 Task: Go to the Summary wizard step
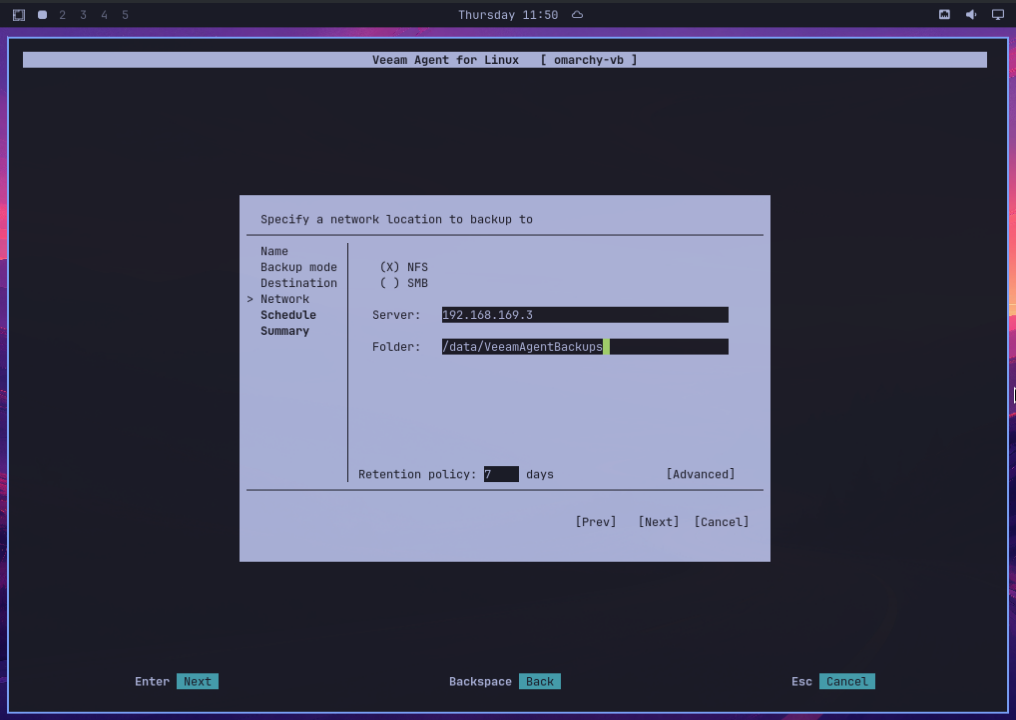(285, 331)
